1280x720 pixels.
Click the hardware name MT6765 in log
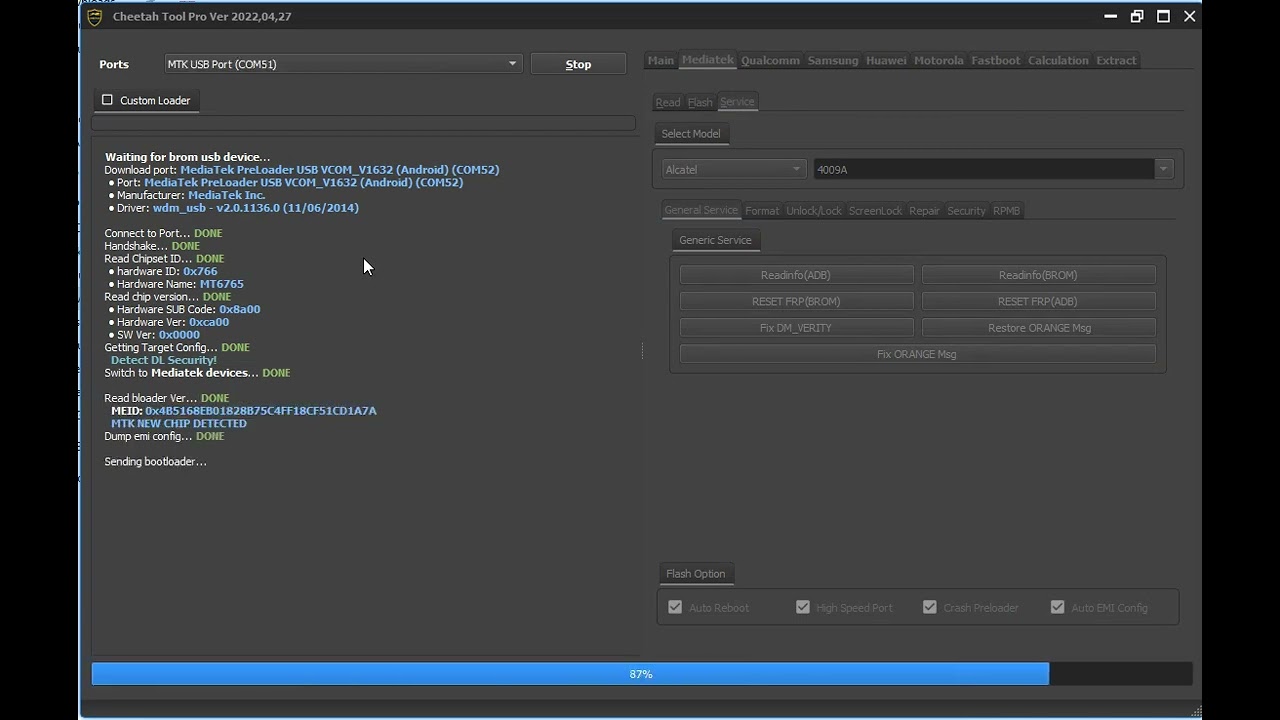[x=221, y=284]
